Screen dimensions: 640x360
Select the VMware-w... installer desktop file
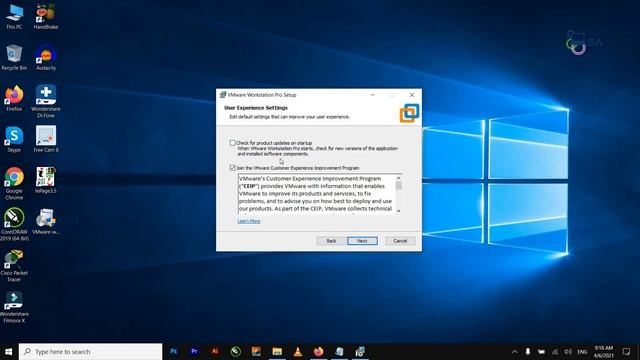46,221
